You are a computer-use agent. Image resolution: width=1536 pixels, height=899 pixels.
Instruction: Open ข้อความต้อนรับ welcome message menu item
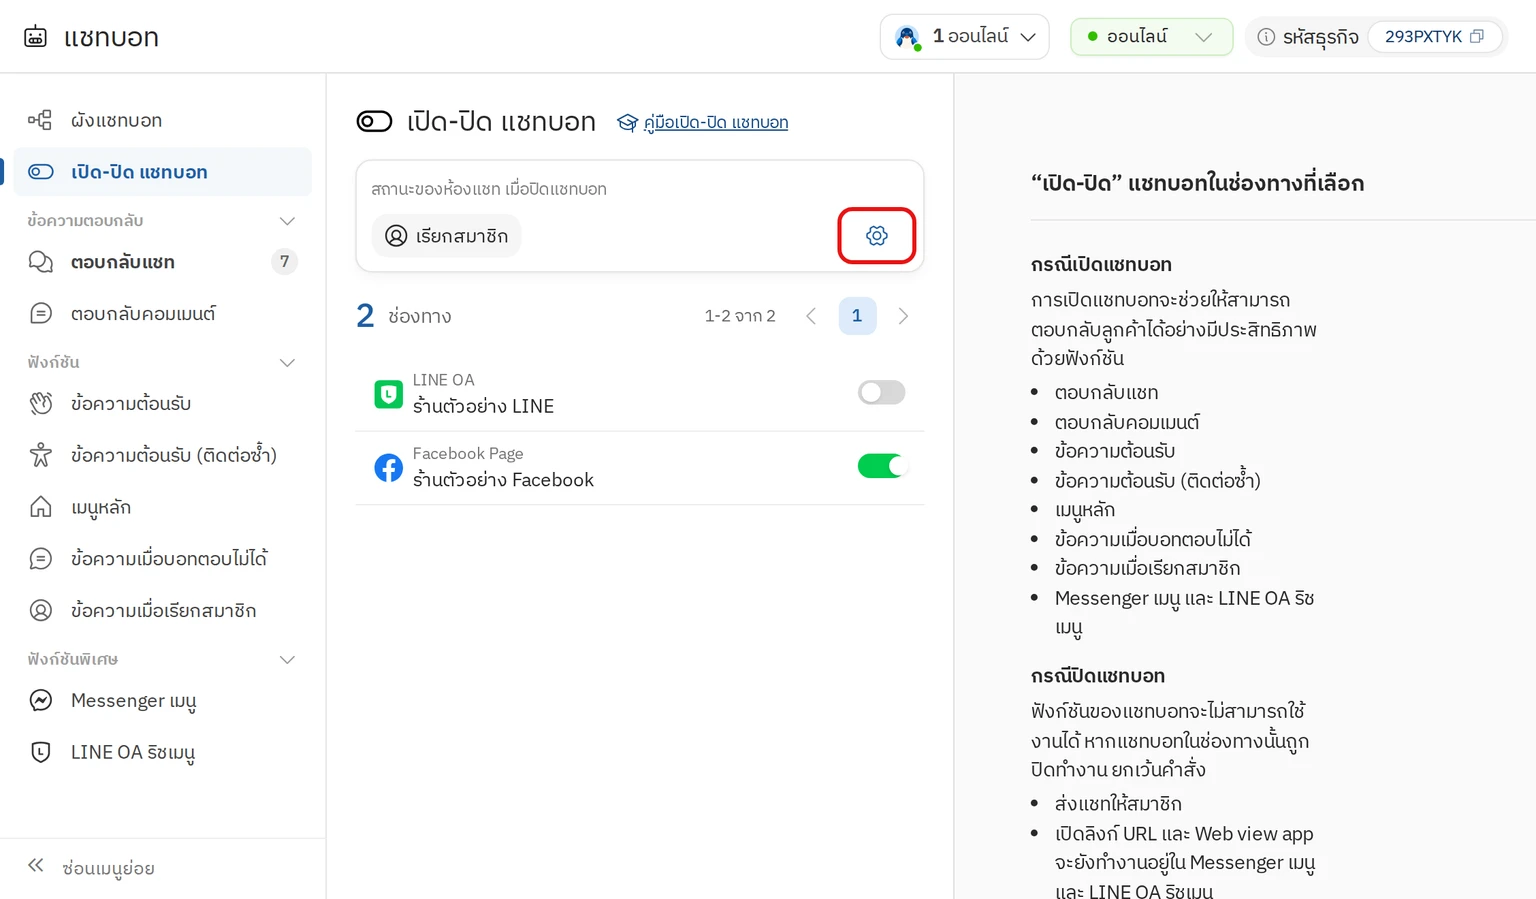[x=162, y=404]
